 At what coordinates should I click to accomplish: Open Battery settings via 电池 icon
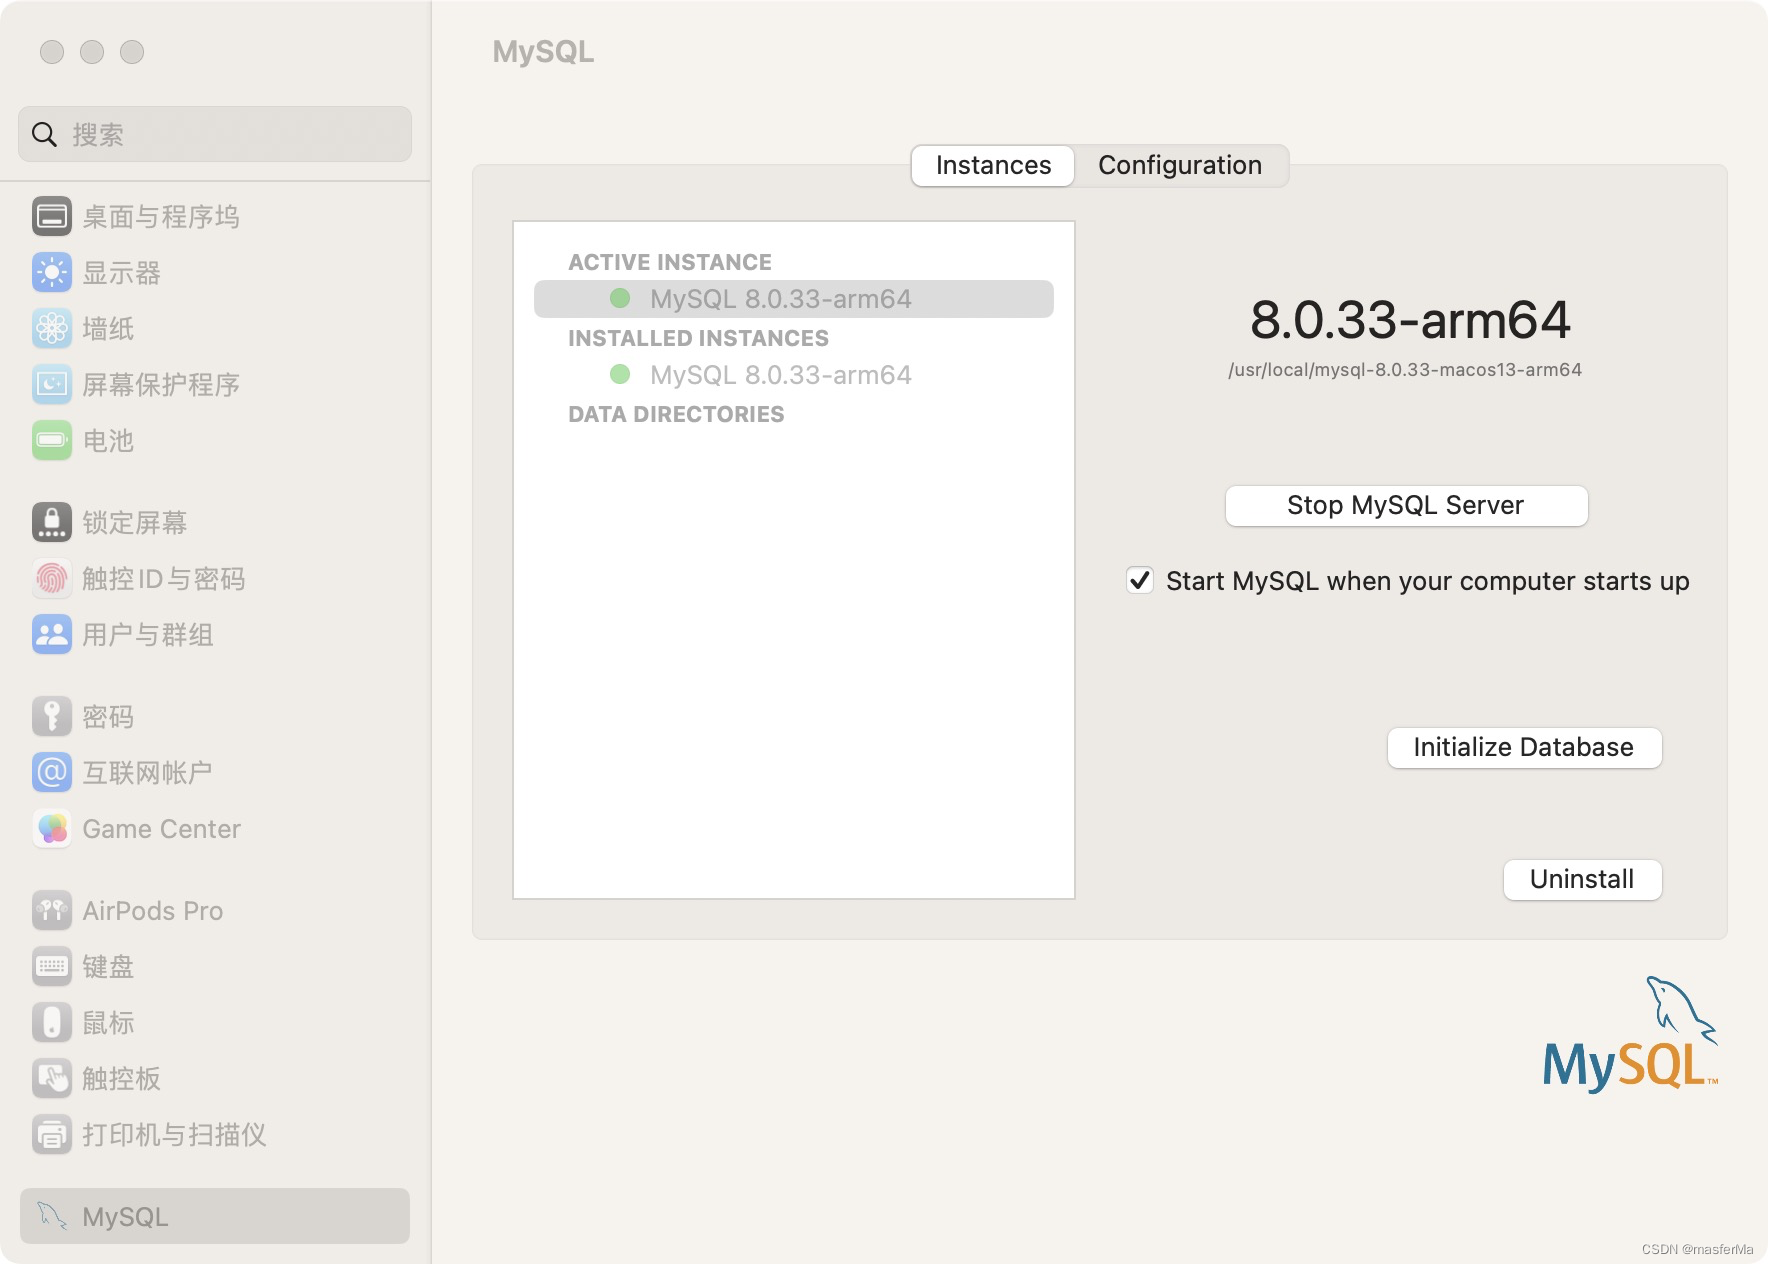(x=51, y=440)
